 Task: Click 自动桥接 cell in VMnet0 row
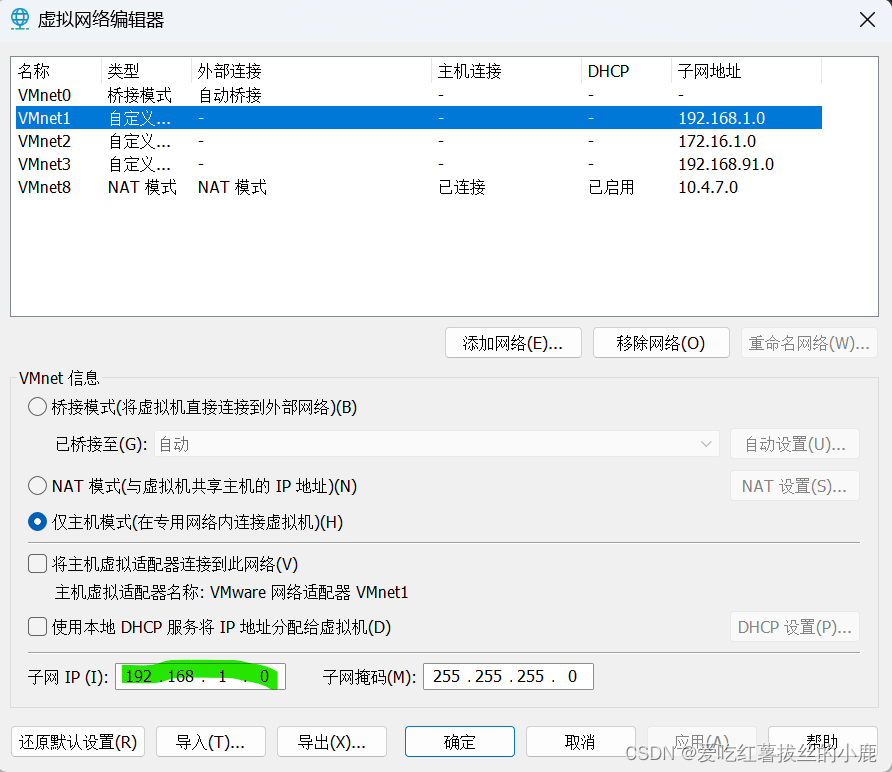(x=230, y=95)
